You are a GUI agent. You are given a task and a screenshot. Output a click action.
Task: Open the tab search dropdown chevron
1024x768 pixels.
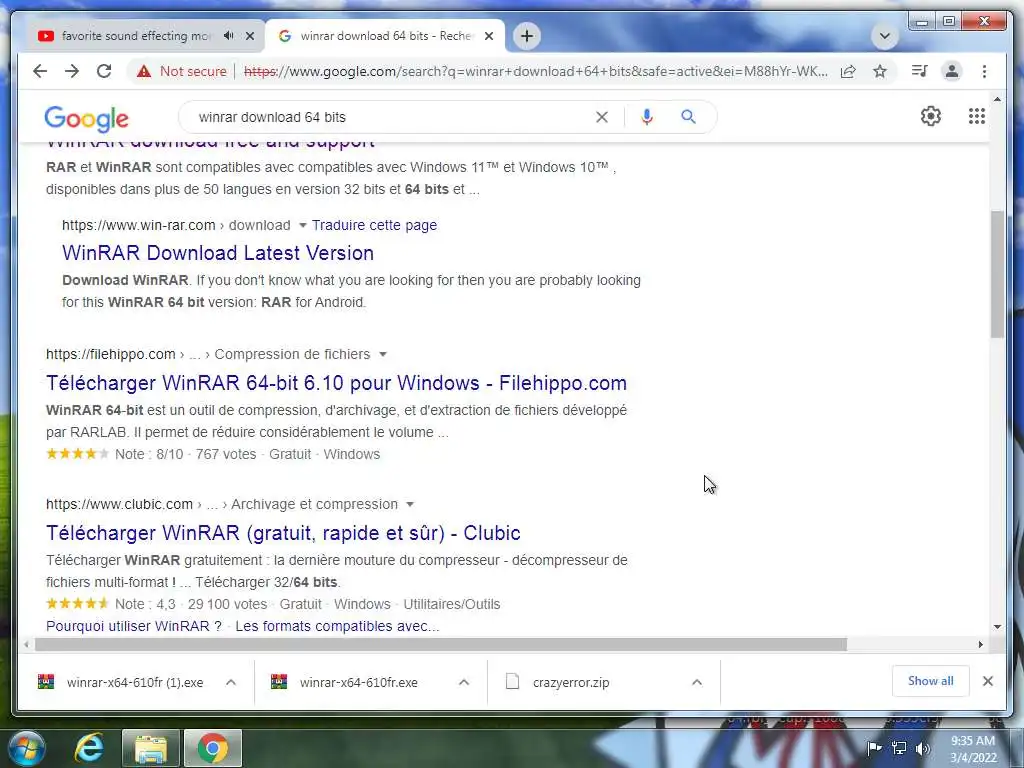pyautogui.click(x=884, y=36)
